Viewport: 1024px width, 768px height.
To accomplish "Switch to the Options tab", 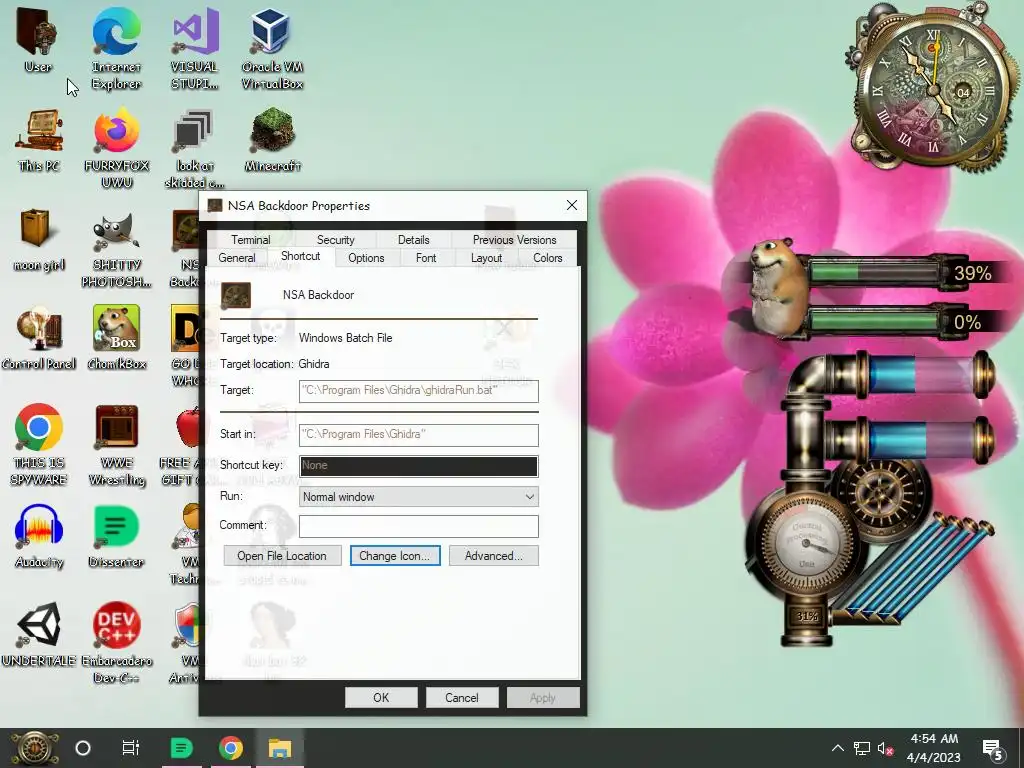I will (x=366, y=258).
